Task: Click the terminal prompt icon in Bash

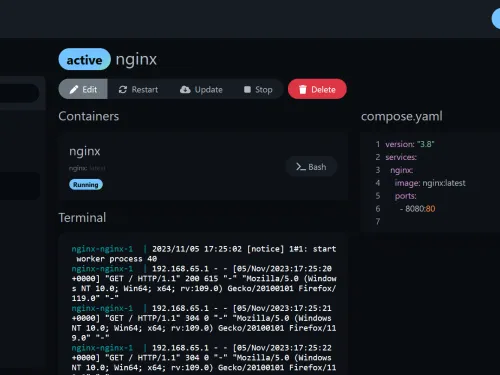Action: pos(301,167)
